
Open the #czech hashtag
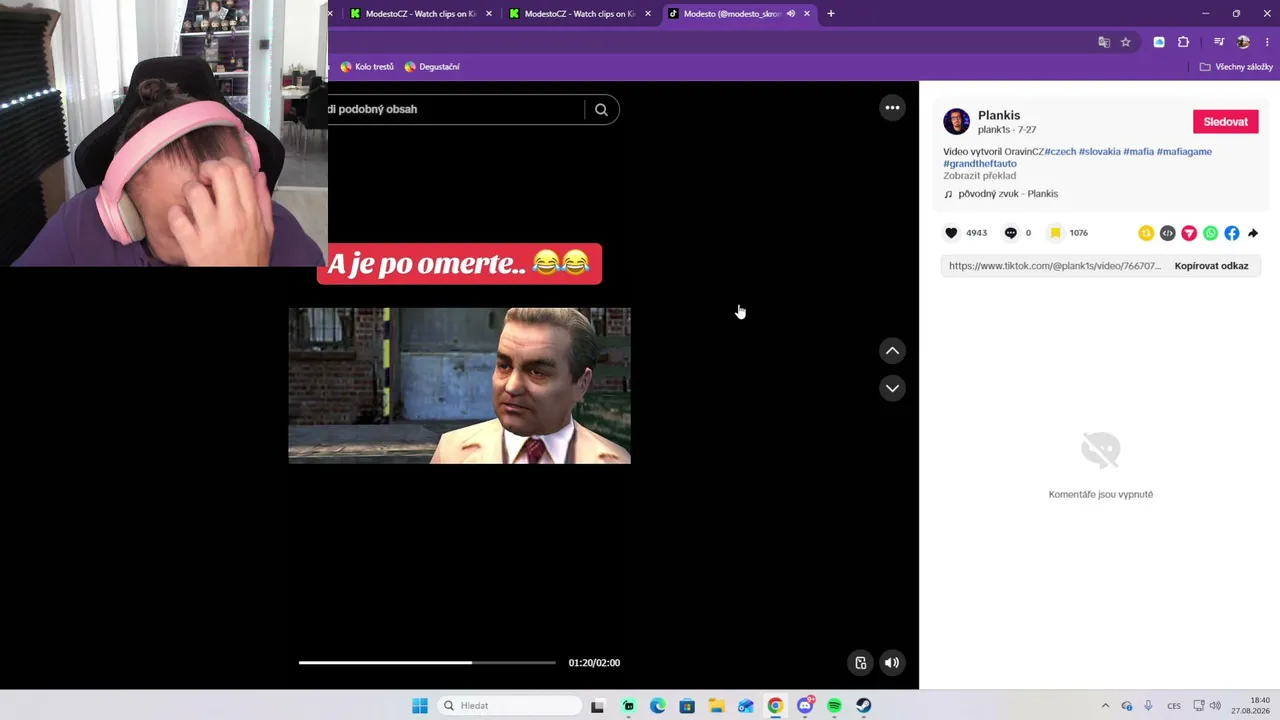tap(1060, 152)
